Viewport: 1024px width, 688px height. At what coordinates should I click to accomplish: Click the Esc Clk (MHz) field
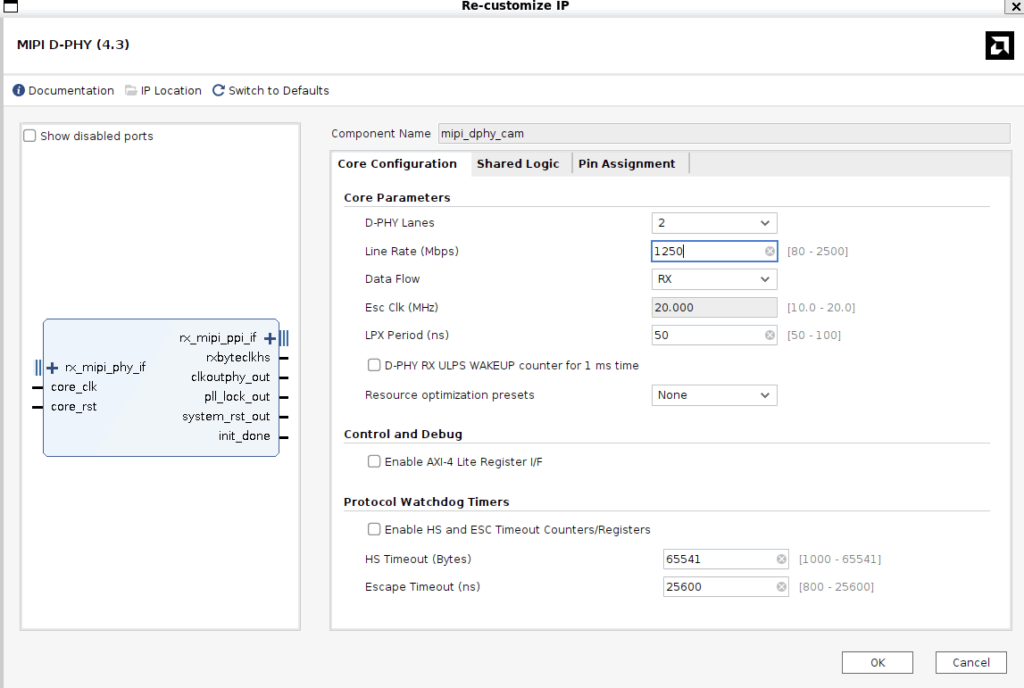pyautogui.click(x=714, y=307)
